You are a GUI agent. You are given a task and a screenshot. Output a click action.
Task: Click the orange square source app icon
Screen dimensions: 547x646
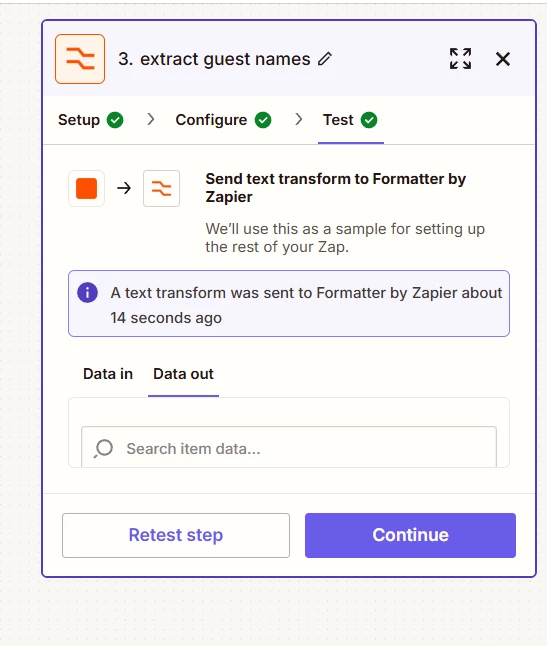click(86, 189)
